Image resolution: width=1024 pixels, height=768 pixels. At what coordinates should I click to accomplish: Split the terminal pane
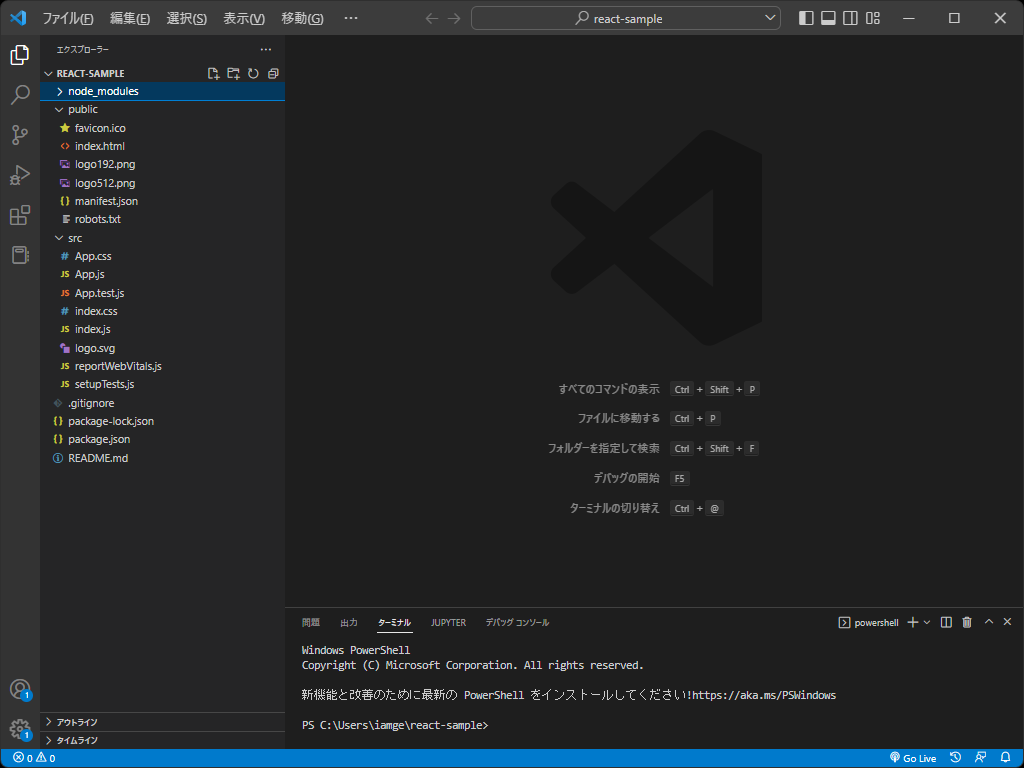[x=946, y=622]
